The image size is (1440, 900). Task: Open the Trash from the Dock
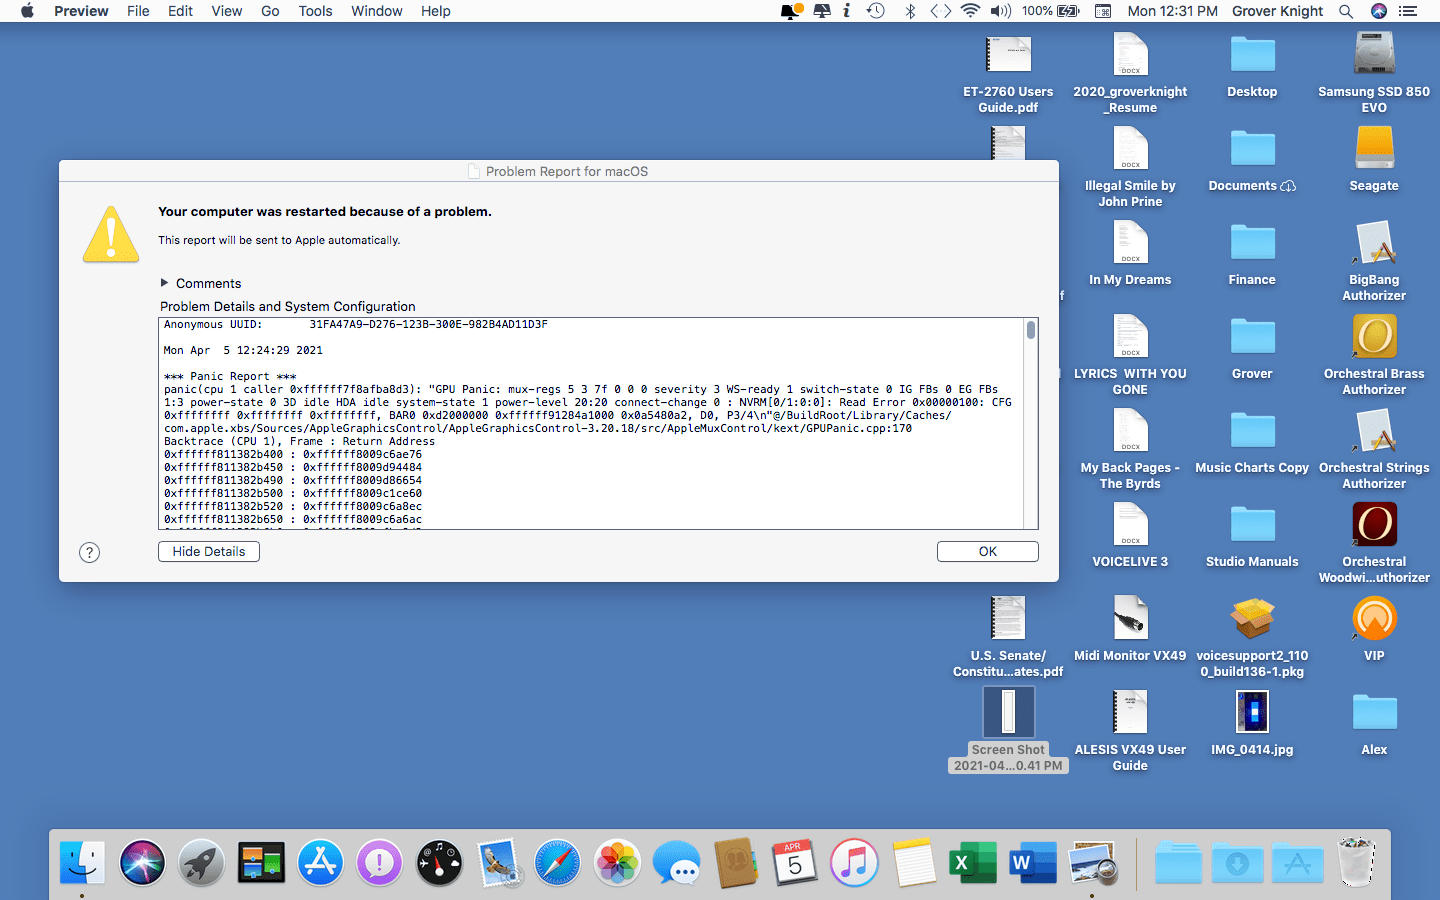[x=1356, y=862]
